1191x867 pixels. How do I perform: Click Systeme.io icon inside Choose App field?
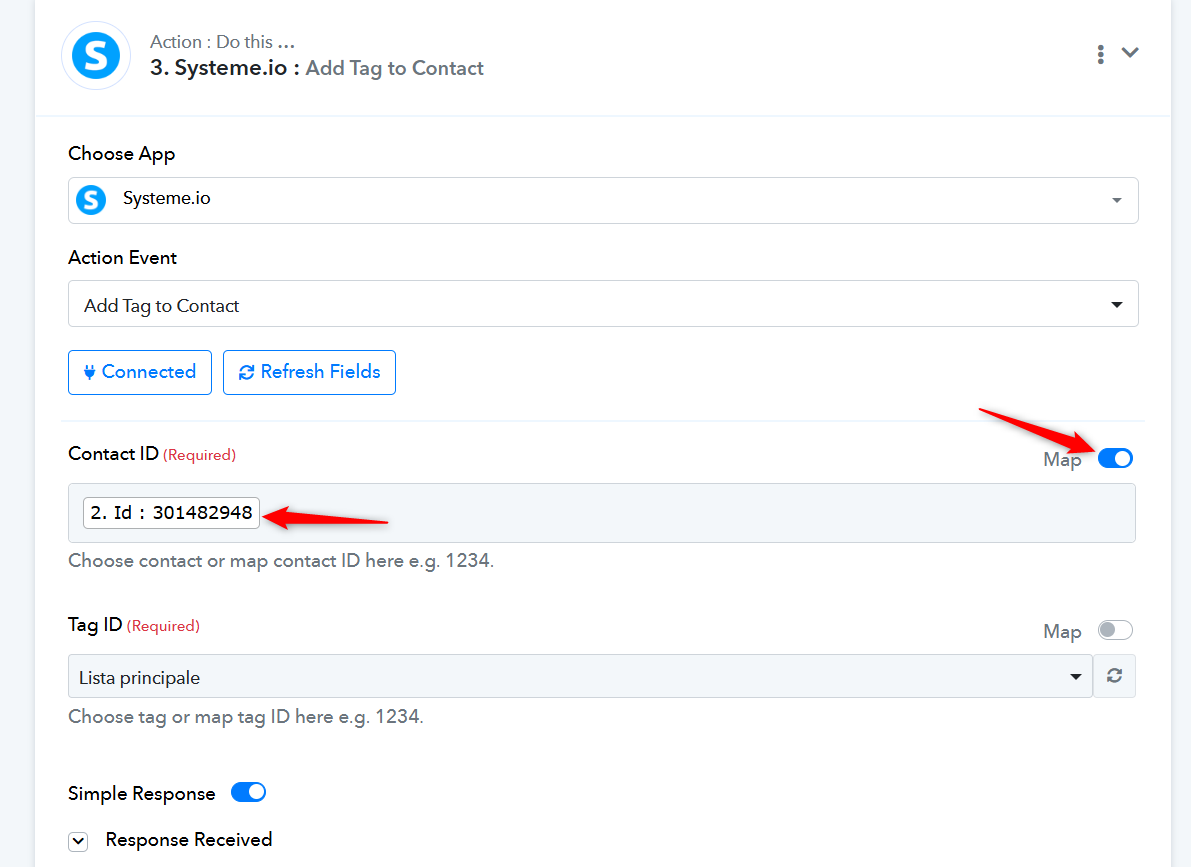coord(91,200)
